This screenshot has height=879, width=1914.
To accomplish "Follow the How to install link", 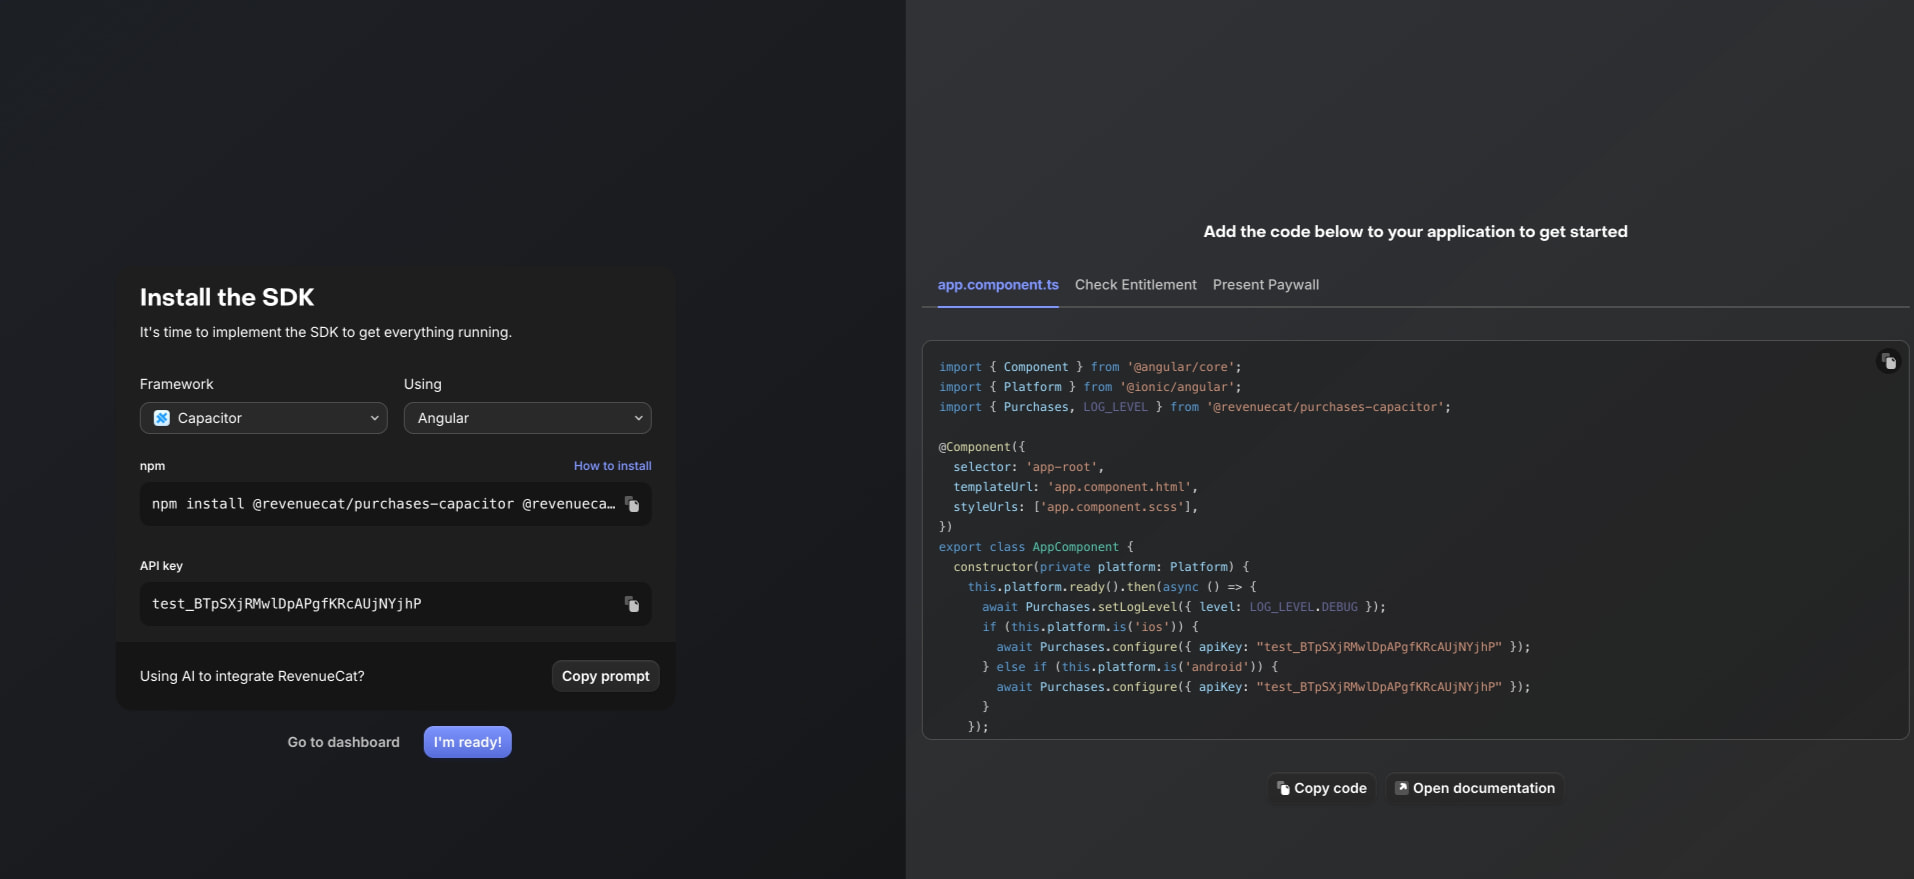I will pyautogui.click(x=613, y=466).
